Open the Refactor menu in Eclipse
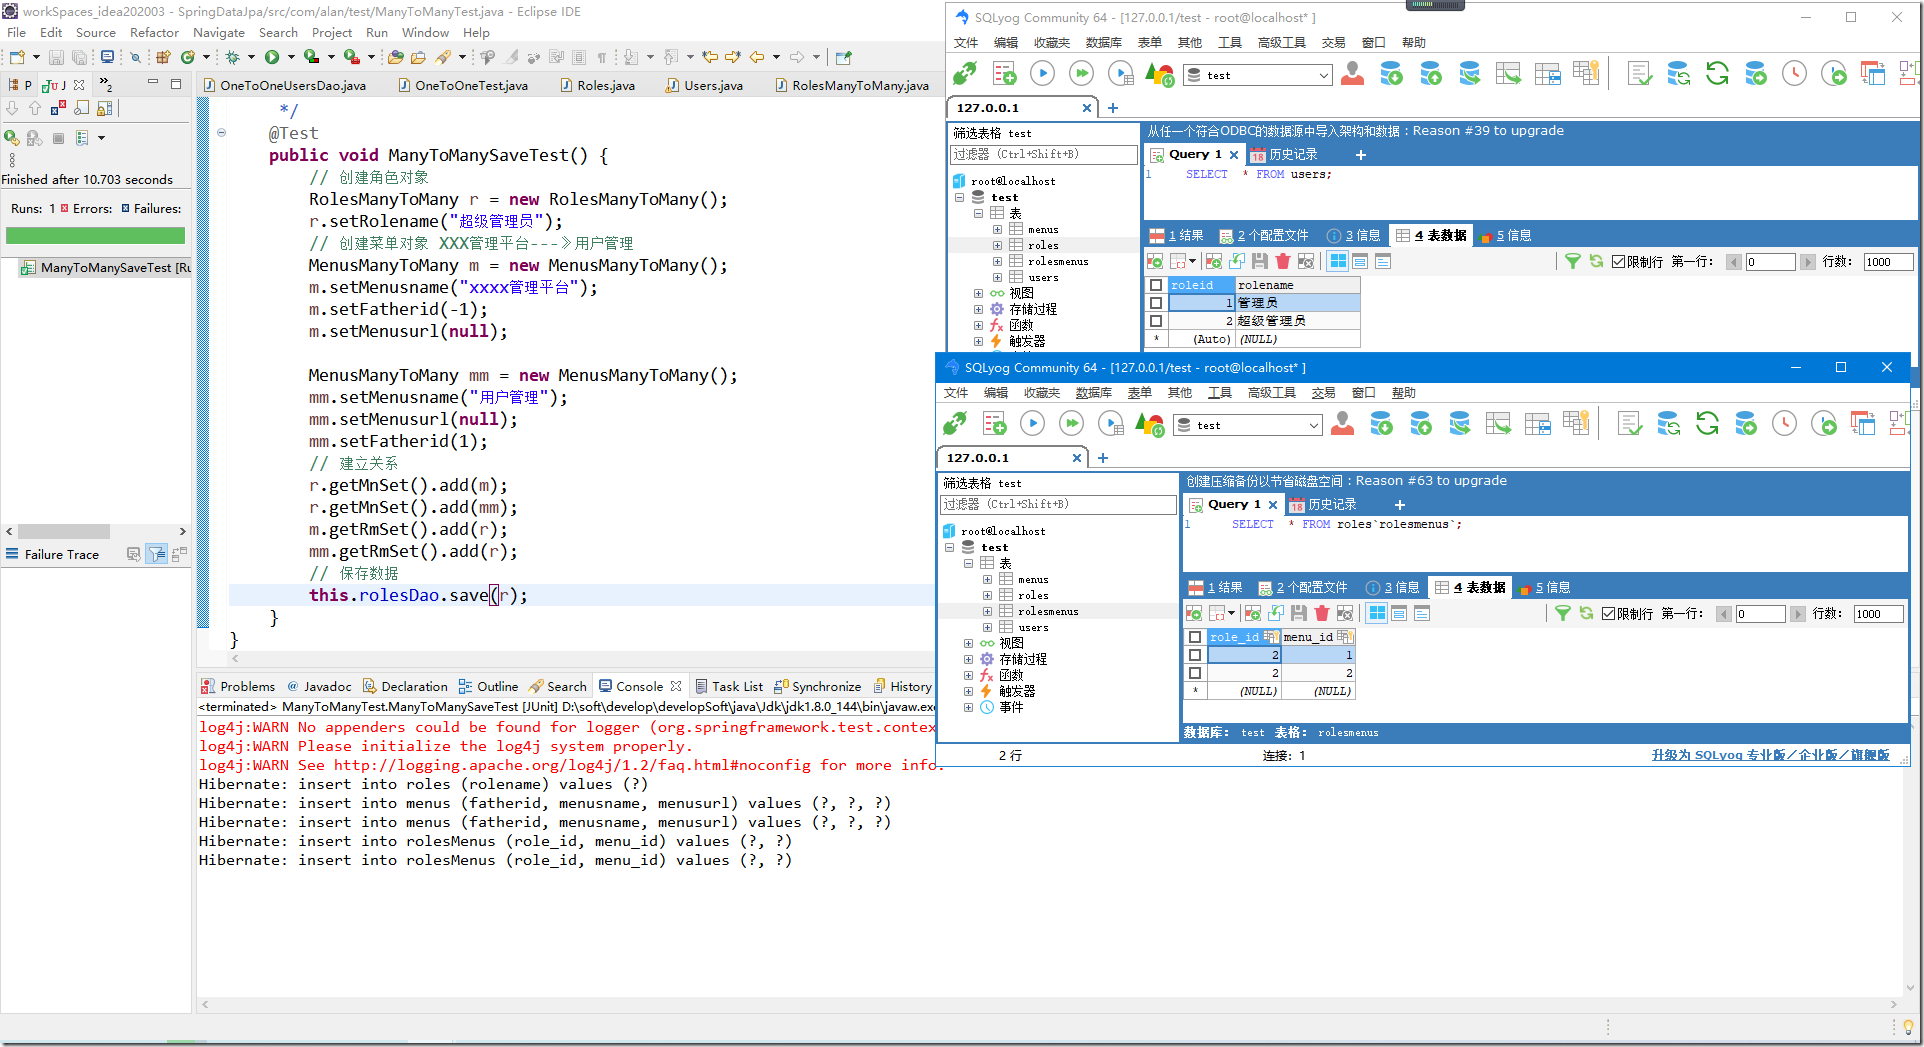The image size is (1924, 1047). pos(154,32)
